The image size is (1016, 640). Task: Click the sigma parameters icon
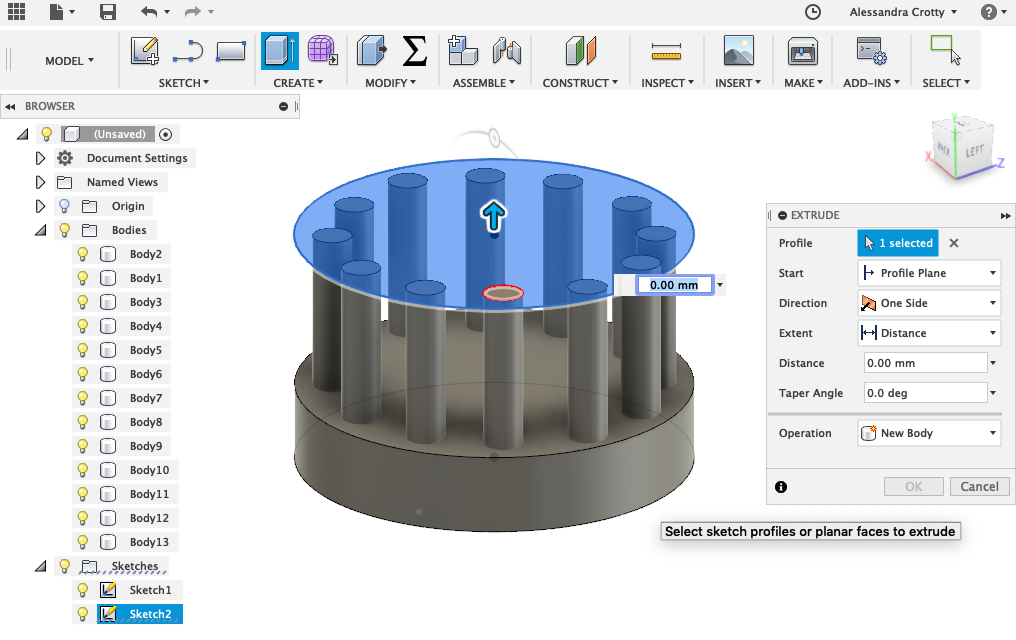point(415,51)
